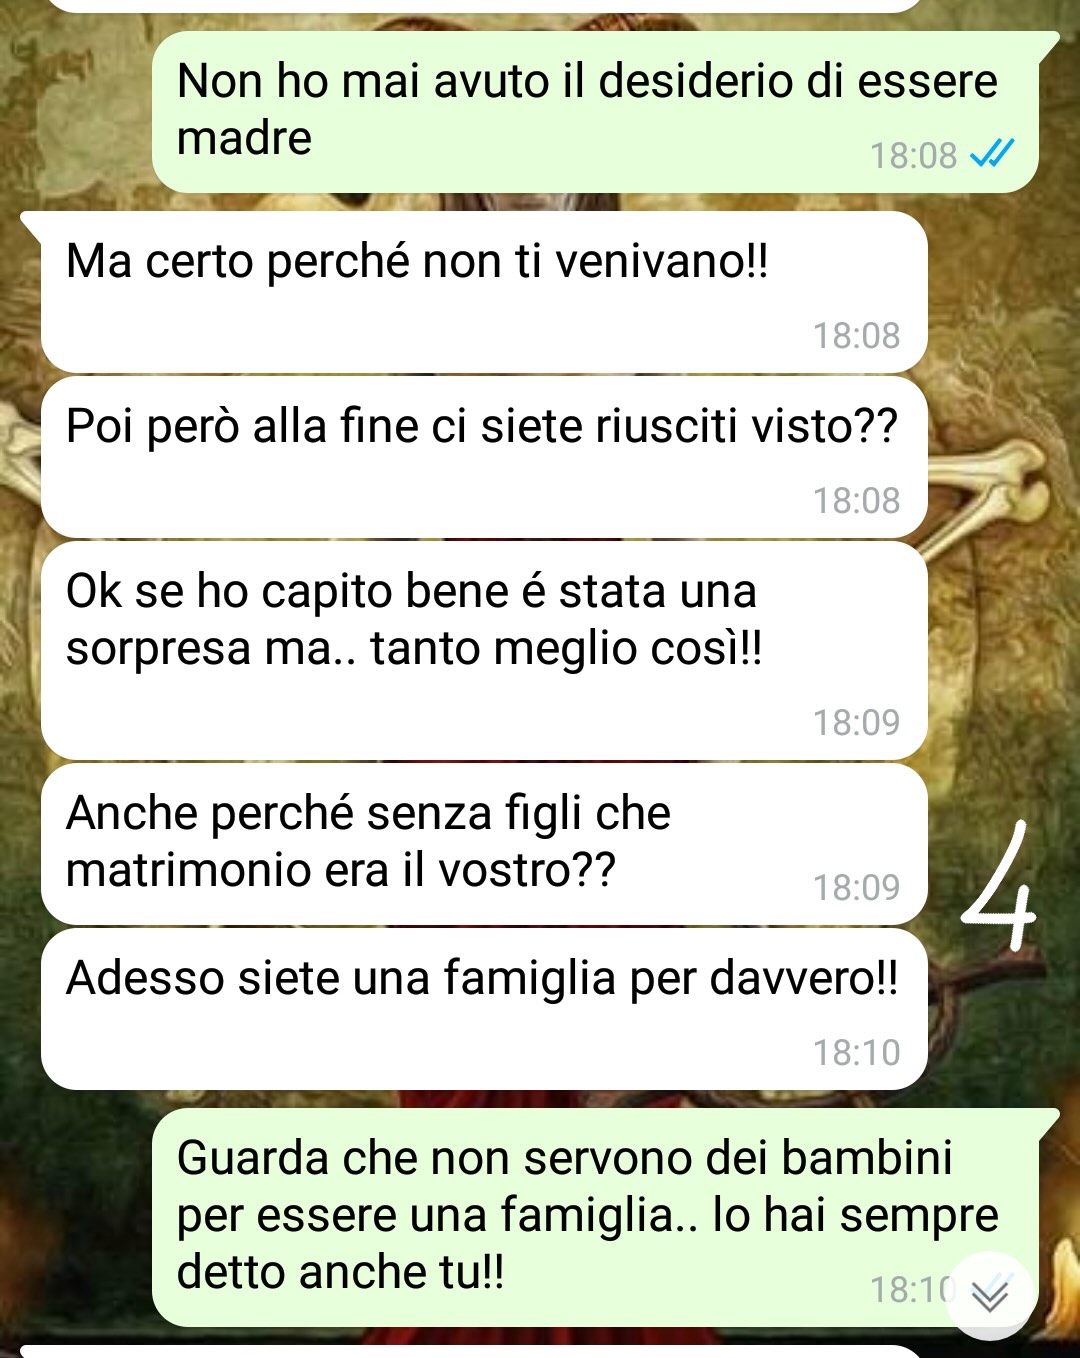Tap the 18:08 timestamp under "Ma certo perché"

(856, 336)
